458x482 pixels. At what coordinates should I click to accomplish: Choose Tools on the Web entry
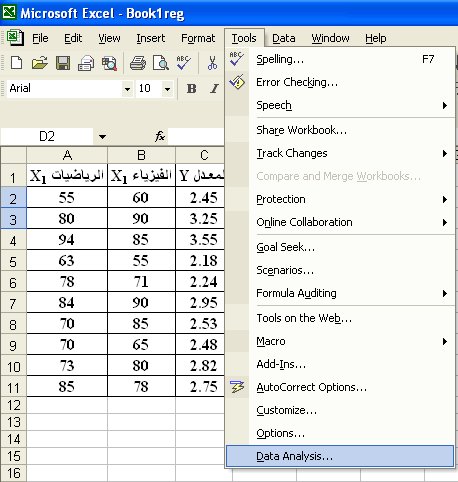click(340, 318)
